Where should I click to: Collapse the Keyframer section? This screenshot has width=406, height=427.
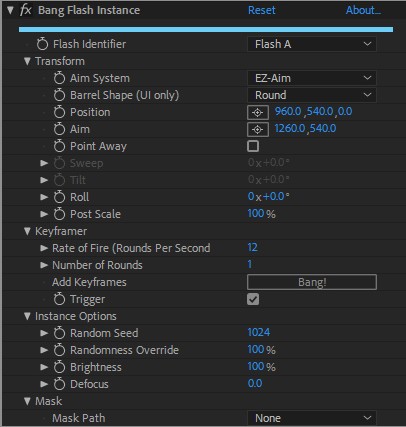28,231
